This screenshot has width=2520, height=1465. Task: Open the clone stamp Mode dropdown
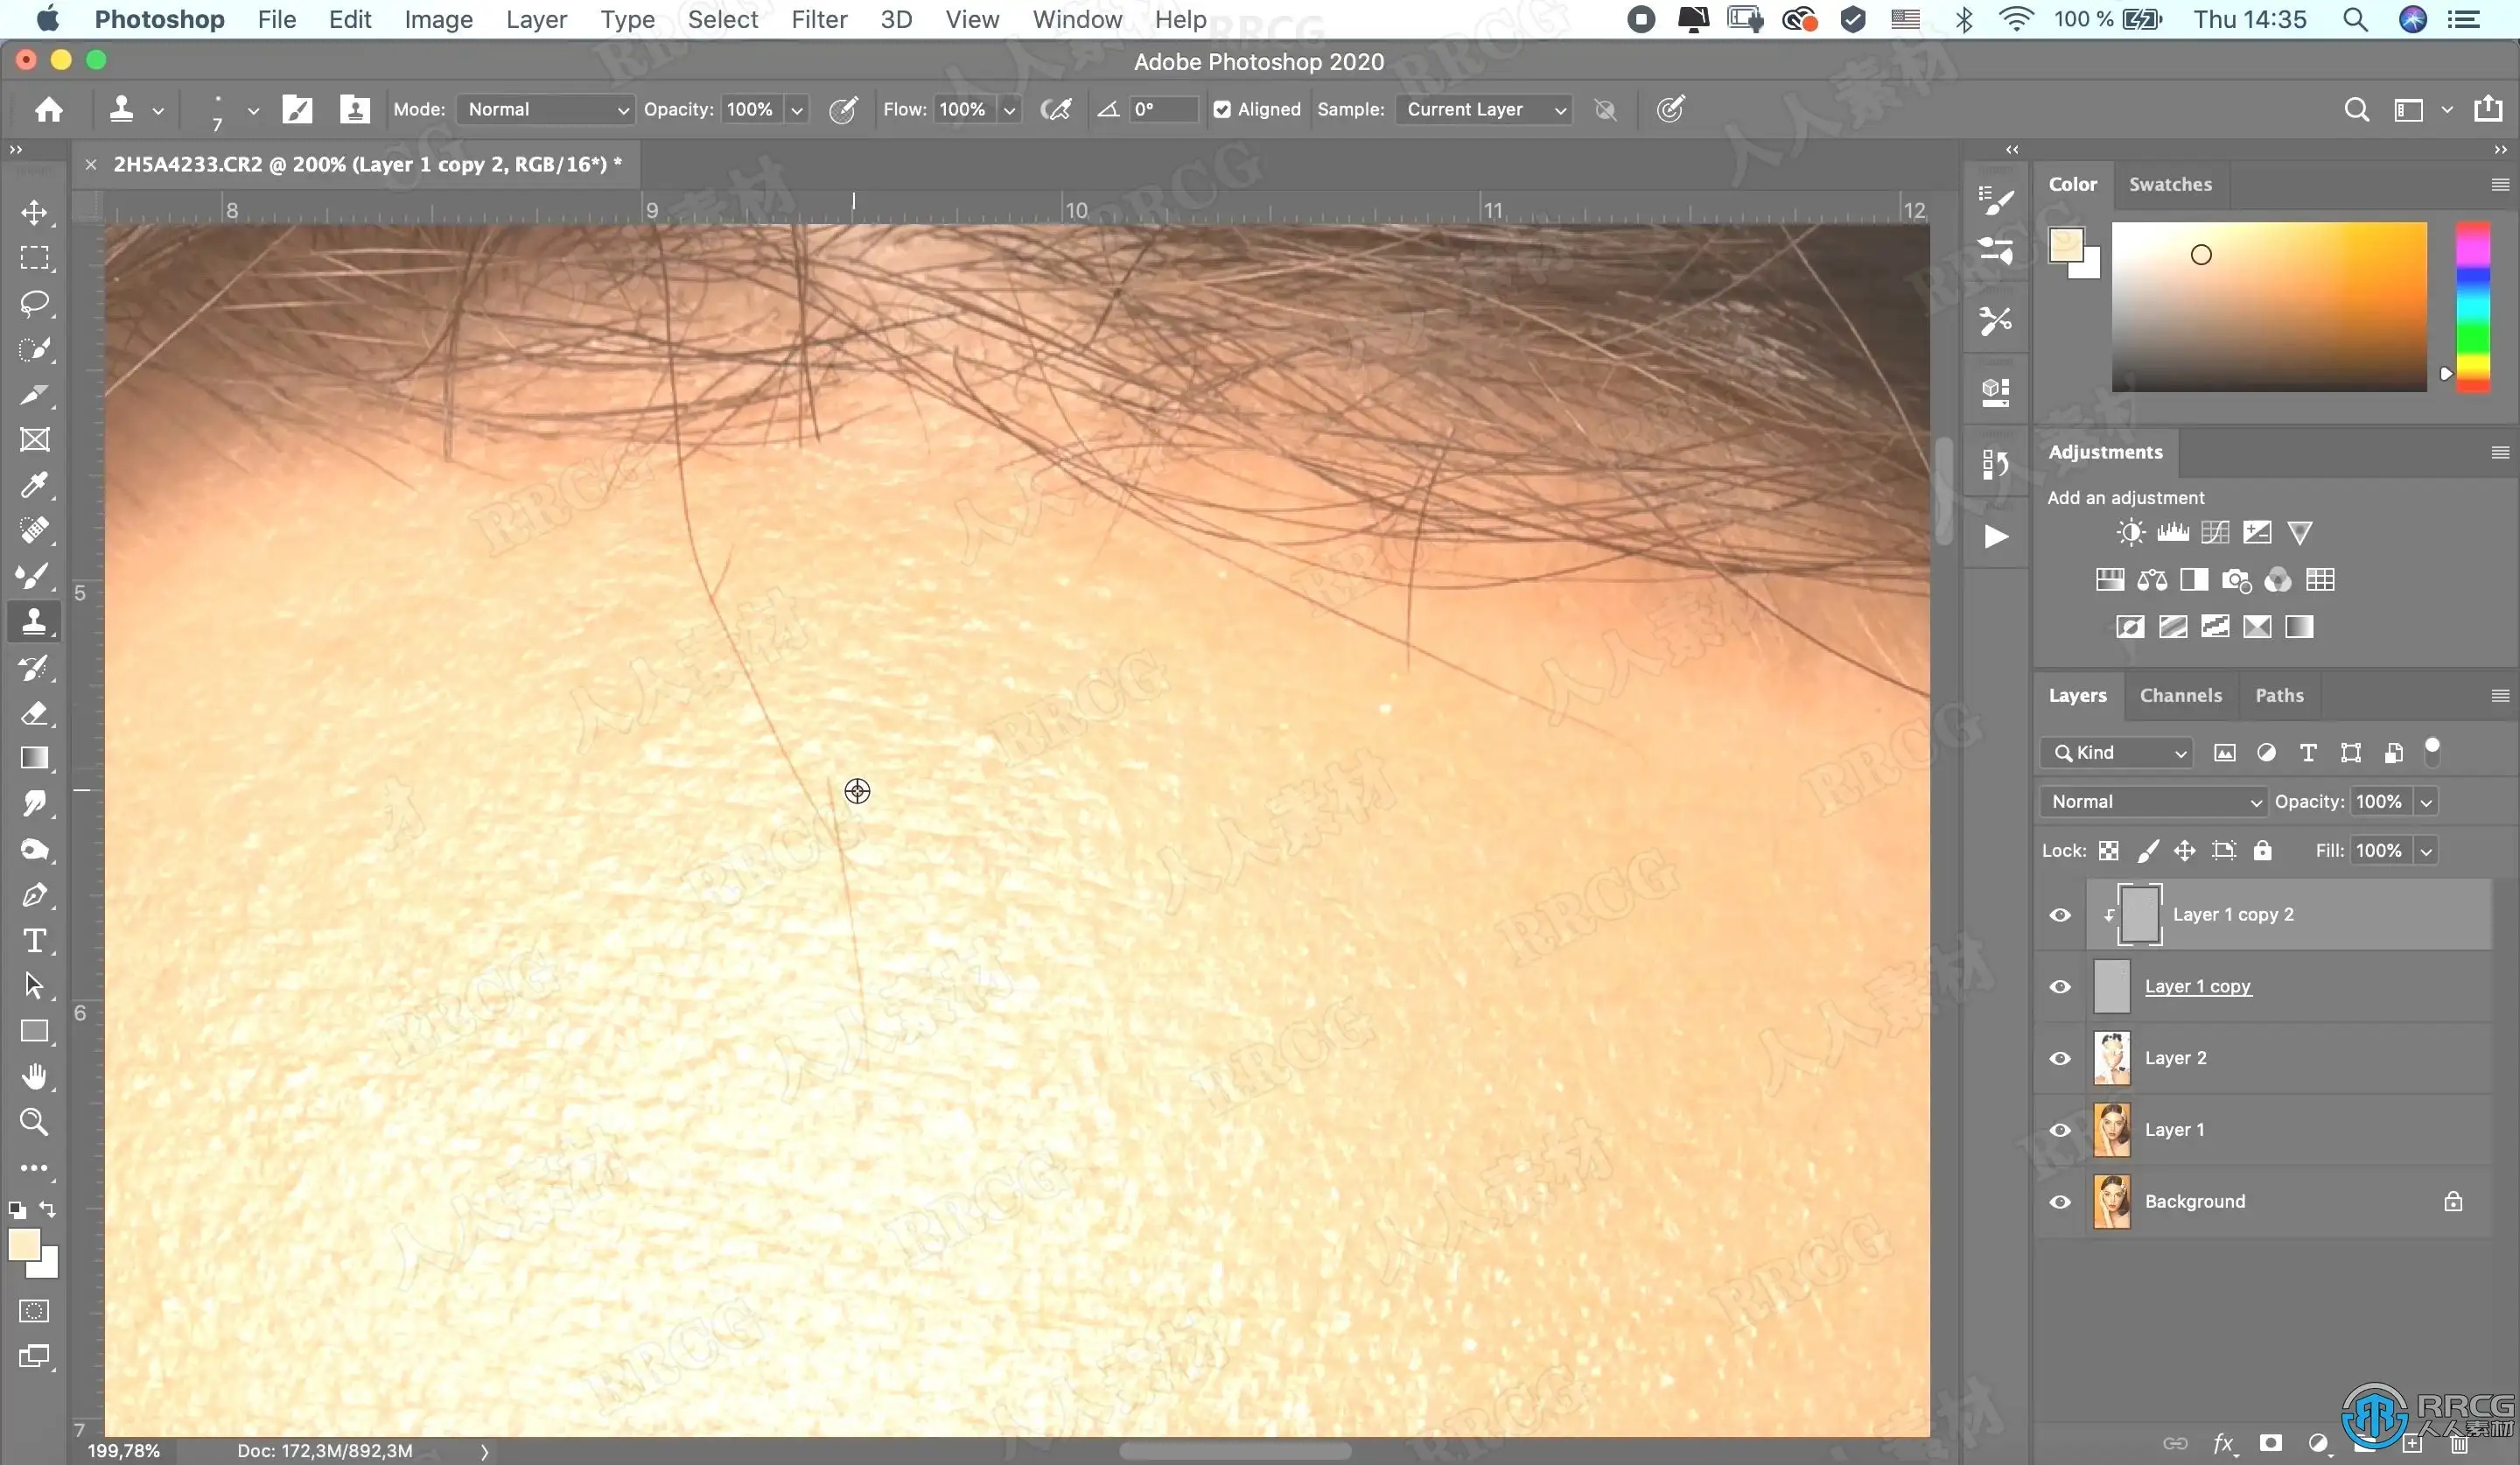(x=545, y=110)
